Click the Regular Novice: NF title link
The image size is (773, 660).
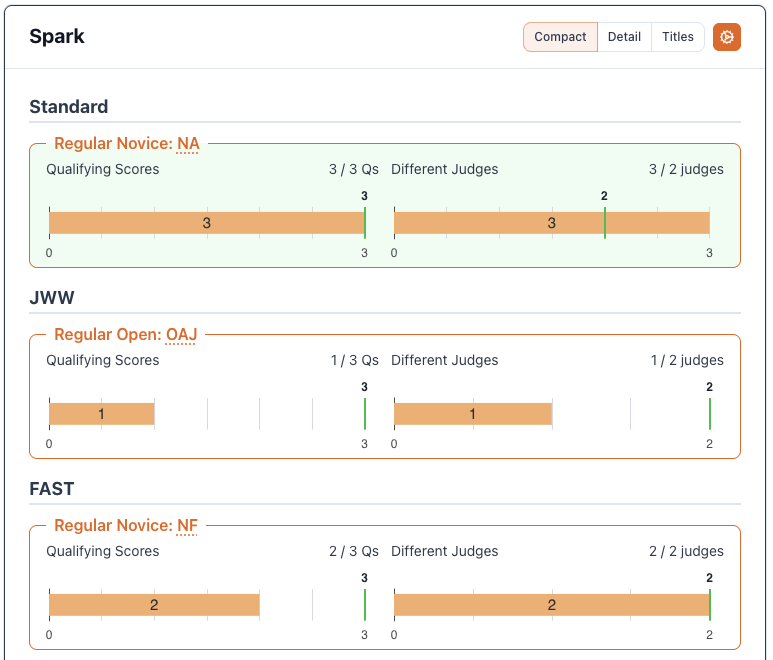point(126,525)
